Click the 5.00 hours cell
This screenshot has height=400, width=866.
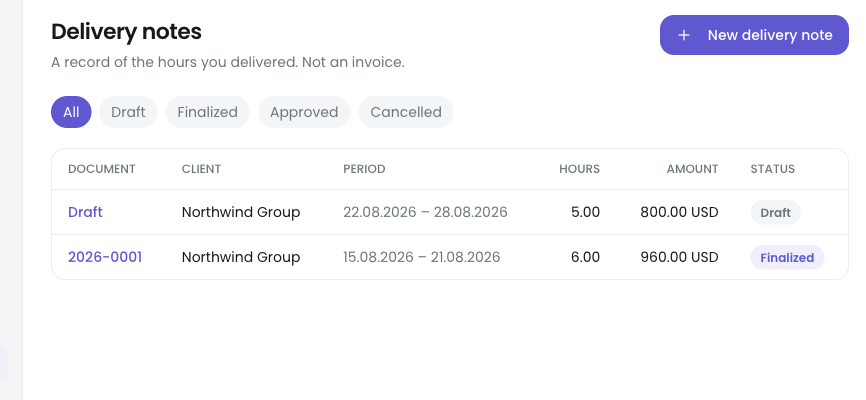tap(585, 212)
